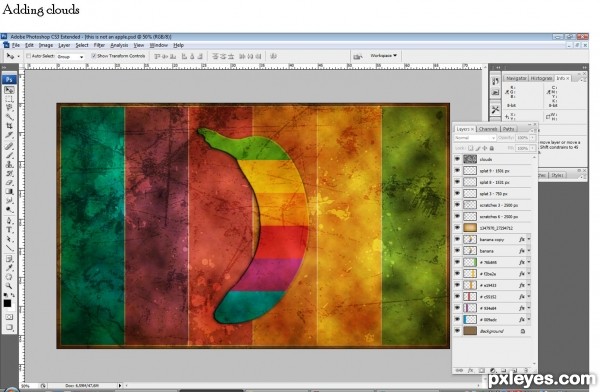This screenshot has height=392, width=600.
Task: Select the Line shape tool
Action: click(x=9, y=248)
